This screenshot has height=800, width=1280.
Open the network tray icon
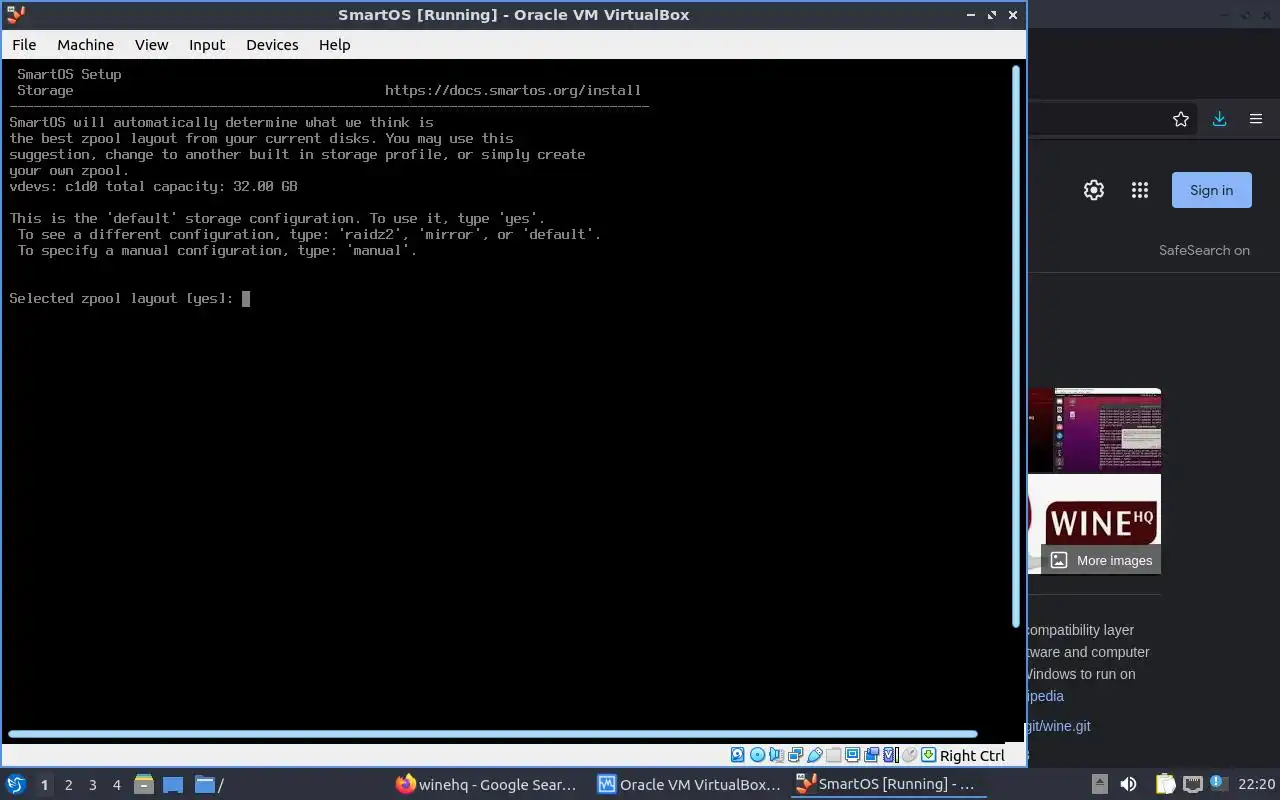point(1192,784)
